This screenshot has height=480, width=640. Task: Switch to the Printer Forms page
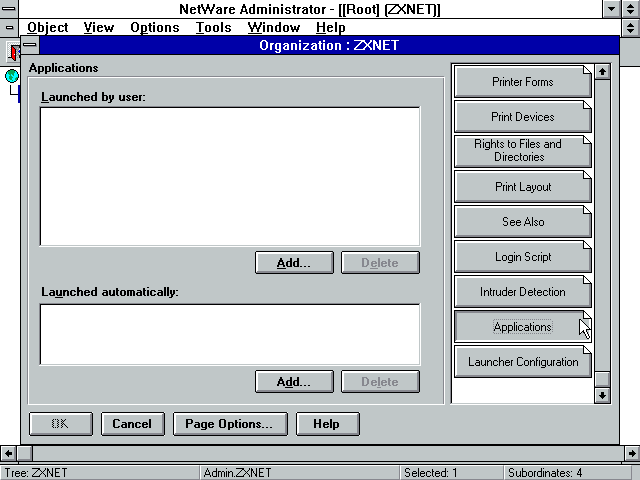pyautogui.click(x=523, y=82)
